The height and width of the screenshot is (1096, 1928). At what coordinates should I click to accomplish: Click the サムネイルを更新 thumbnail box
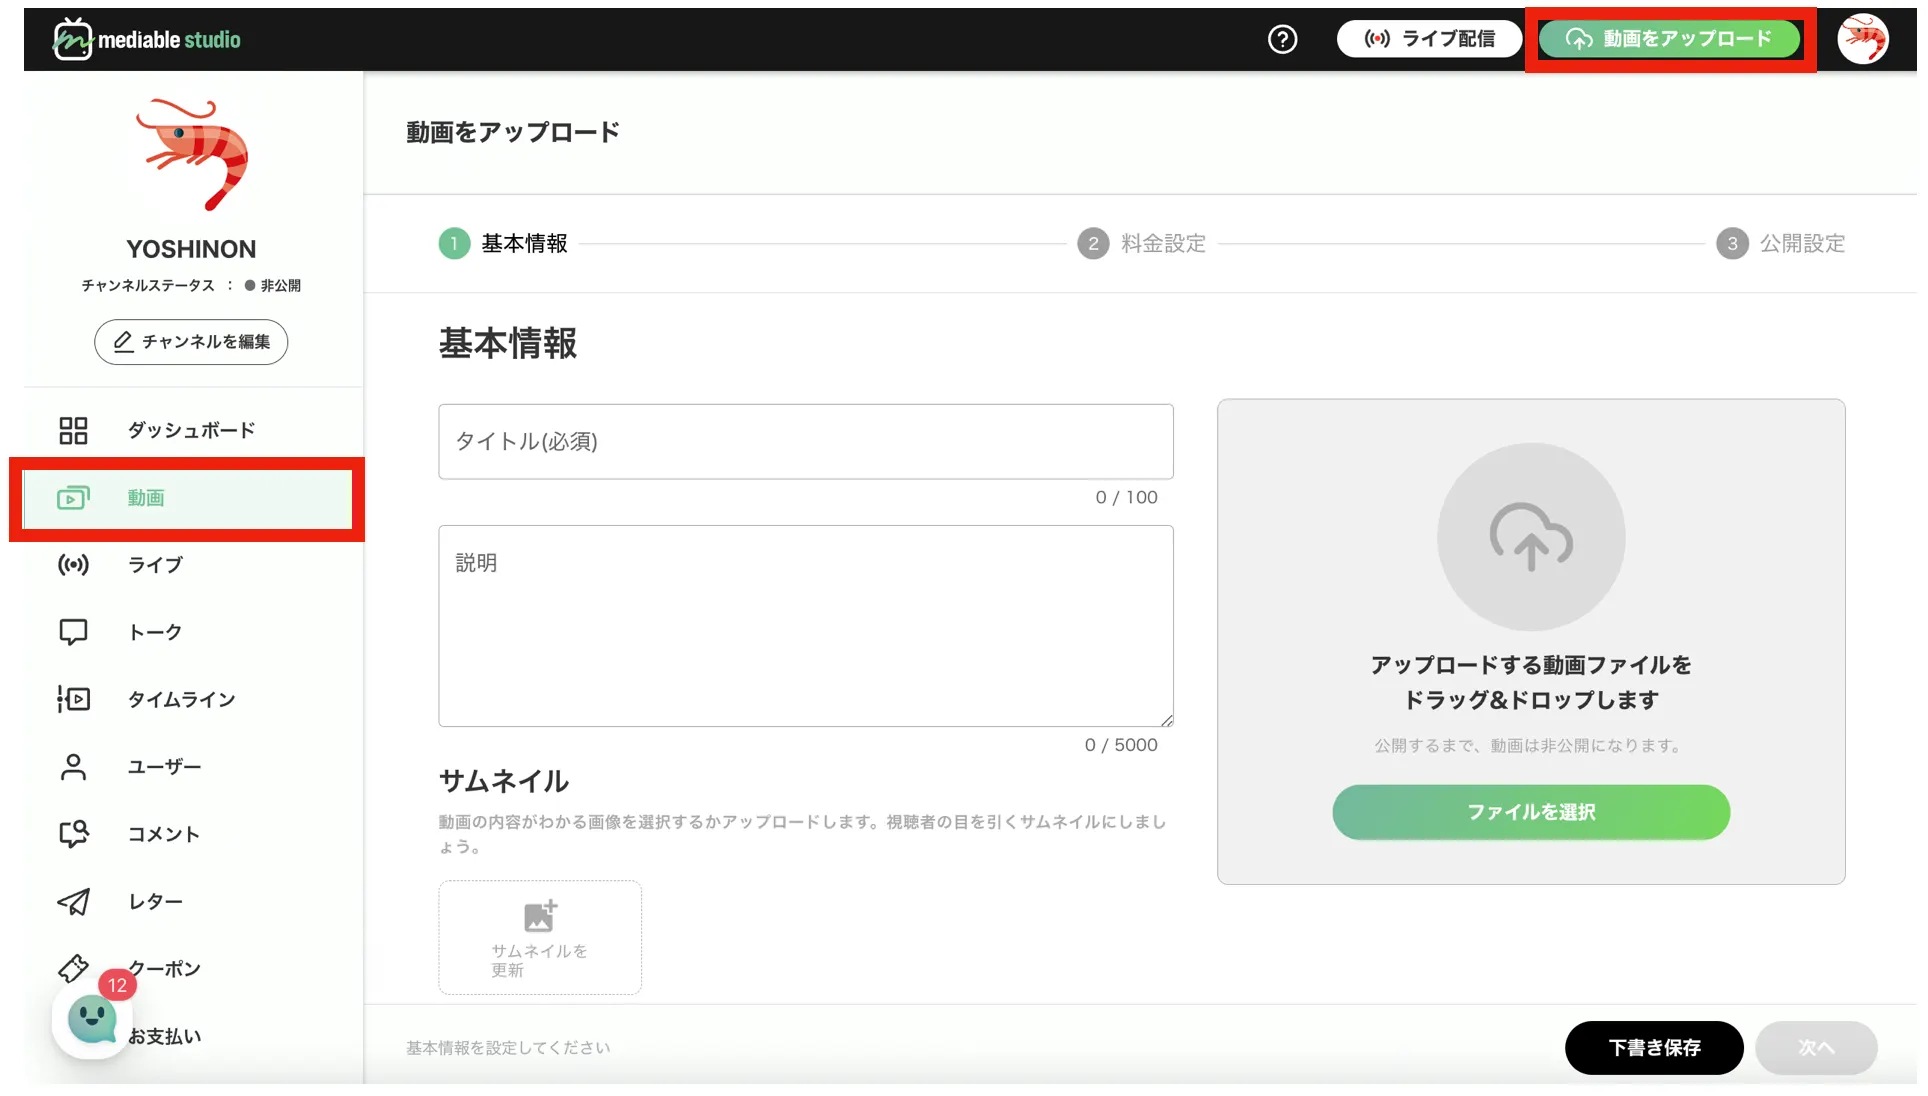click(x=539, y=938)
